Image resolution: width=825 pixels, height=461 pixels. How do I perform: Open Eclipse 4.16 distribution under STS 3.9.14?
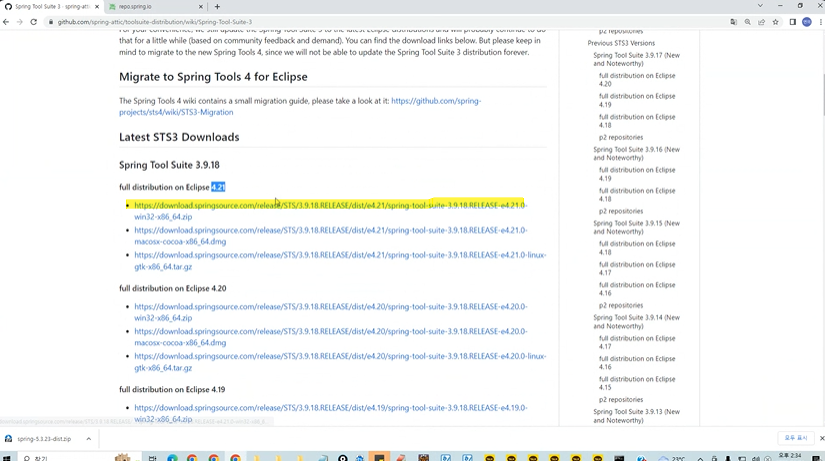pyautogui.click(x=637, y=363)
